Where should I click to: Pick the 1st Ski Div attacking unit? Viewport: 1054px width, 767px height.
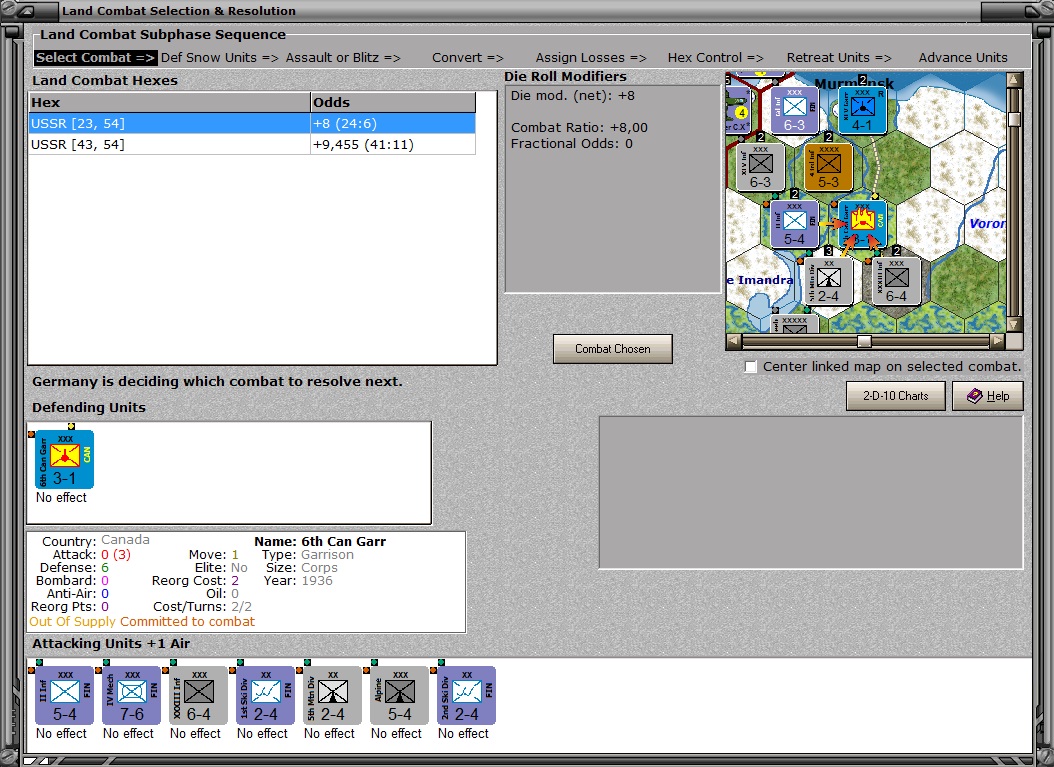tap(265, 695)
